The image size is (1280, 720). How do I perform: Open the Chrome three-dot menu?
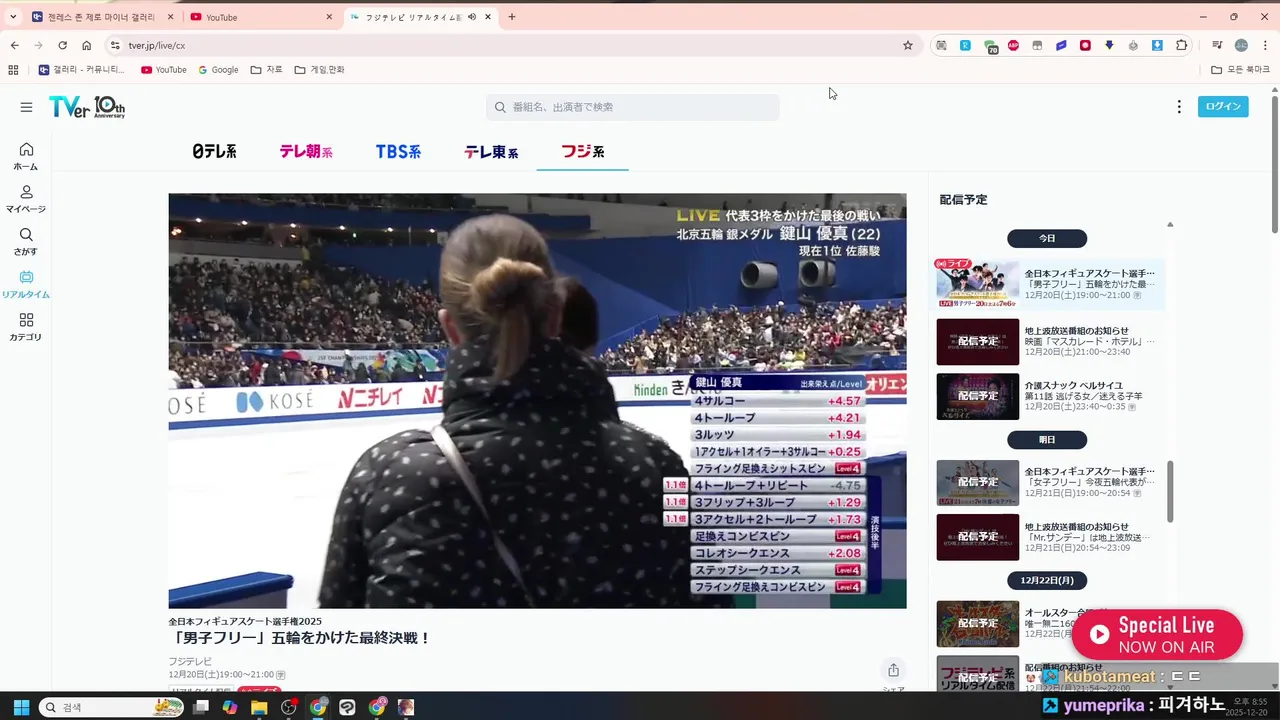click(1265, 45)
